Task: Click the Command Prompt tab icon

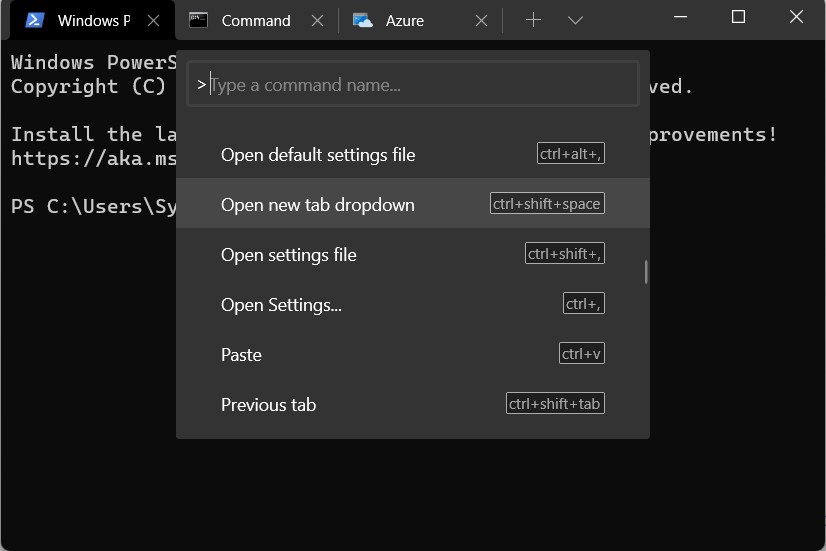Action: click(x=198, y=21)
